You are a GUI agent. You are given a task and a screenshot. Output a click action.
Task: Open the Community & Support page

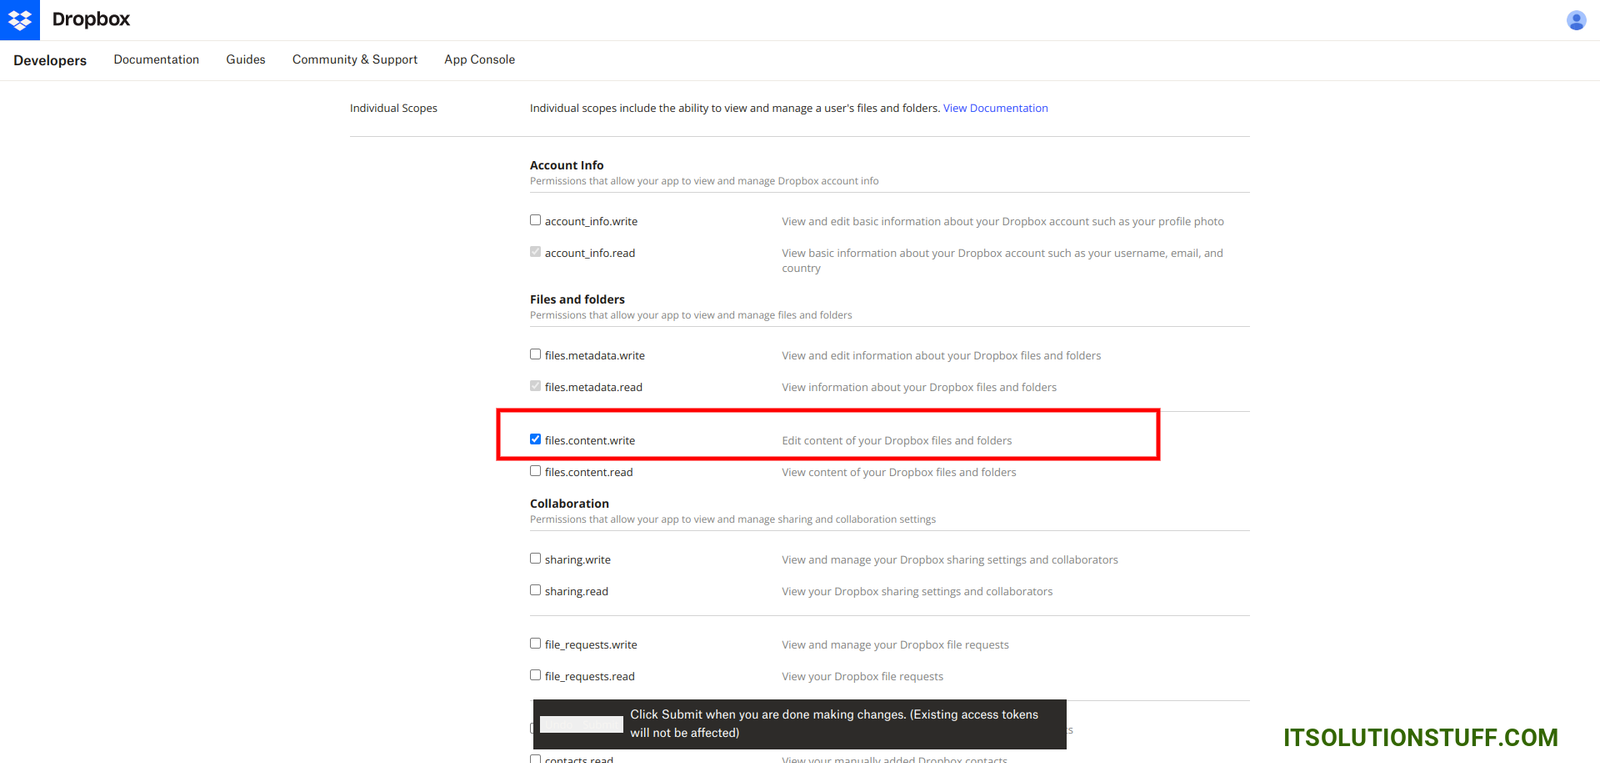pos(354,60)
